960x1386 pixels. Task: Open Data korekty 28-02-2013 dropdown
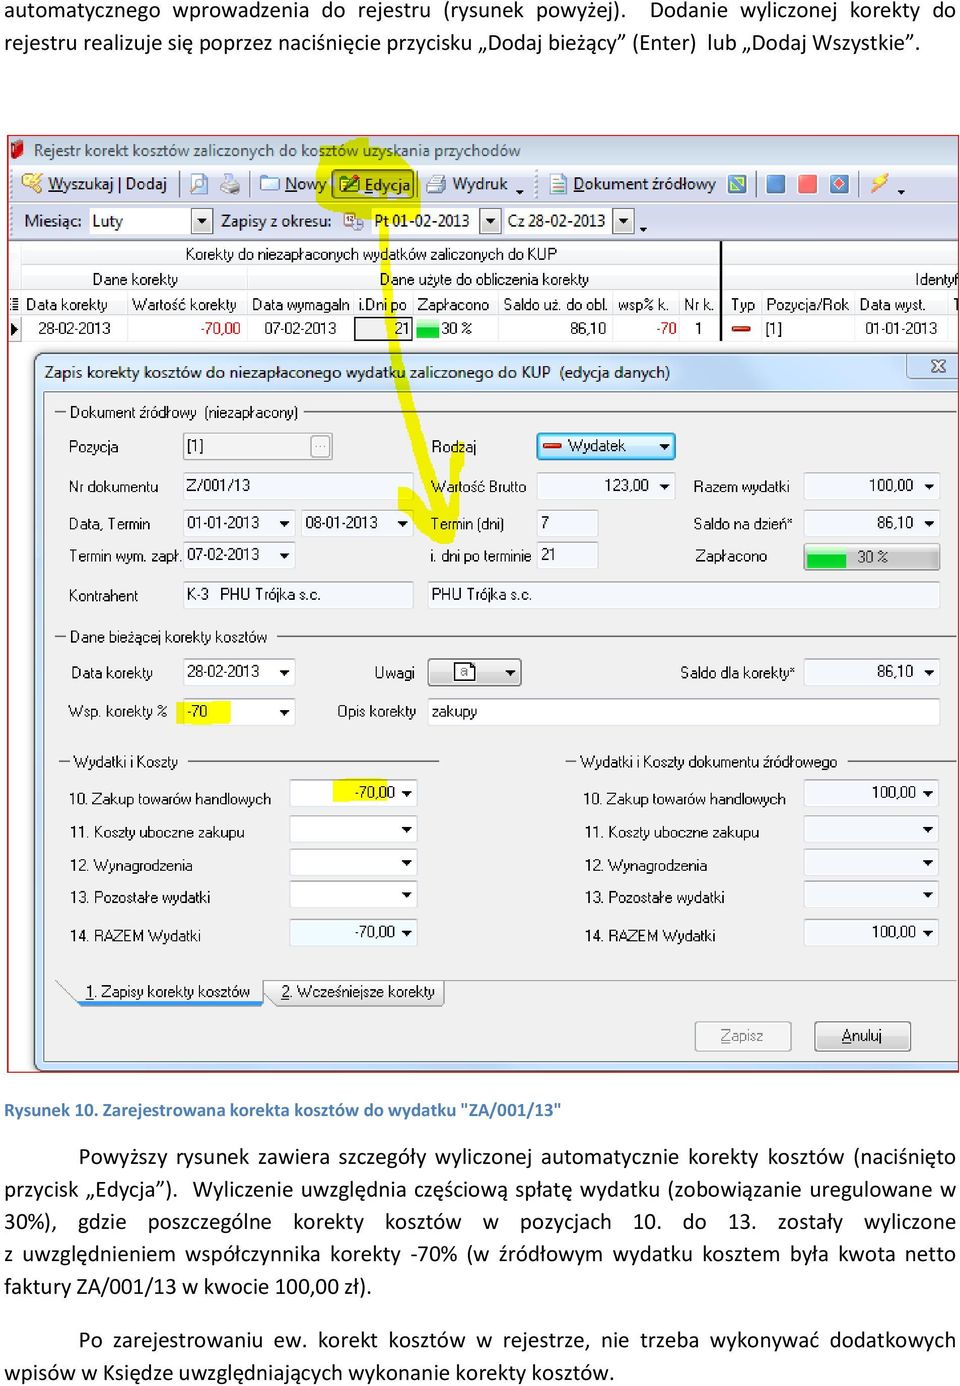pos(284,672)
